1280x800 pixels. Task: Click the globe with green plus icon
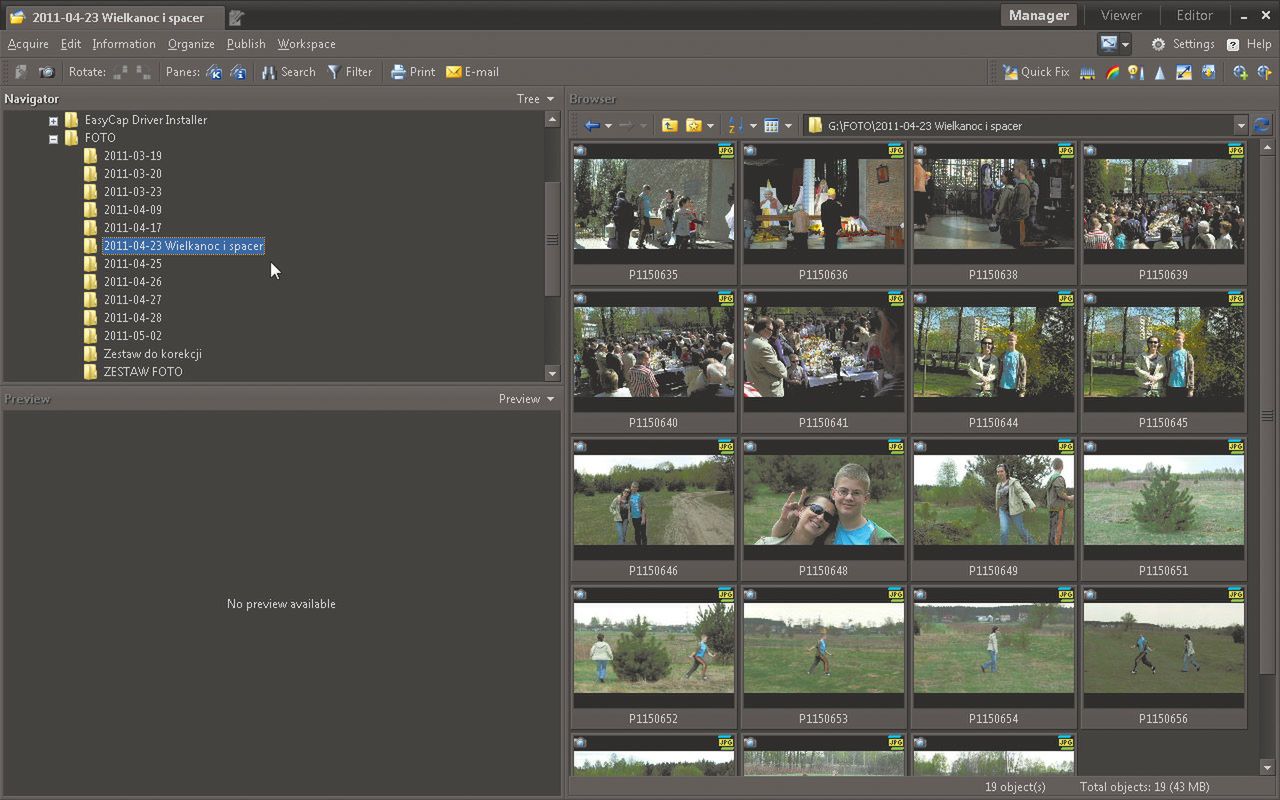point(1240,72)
